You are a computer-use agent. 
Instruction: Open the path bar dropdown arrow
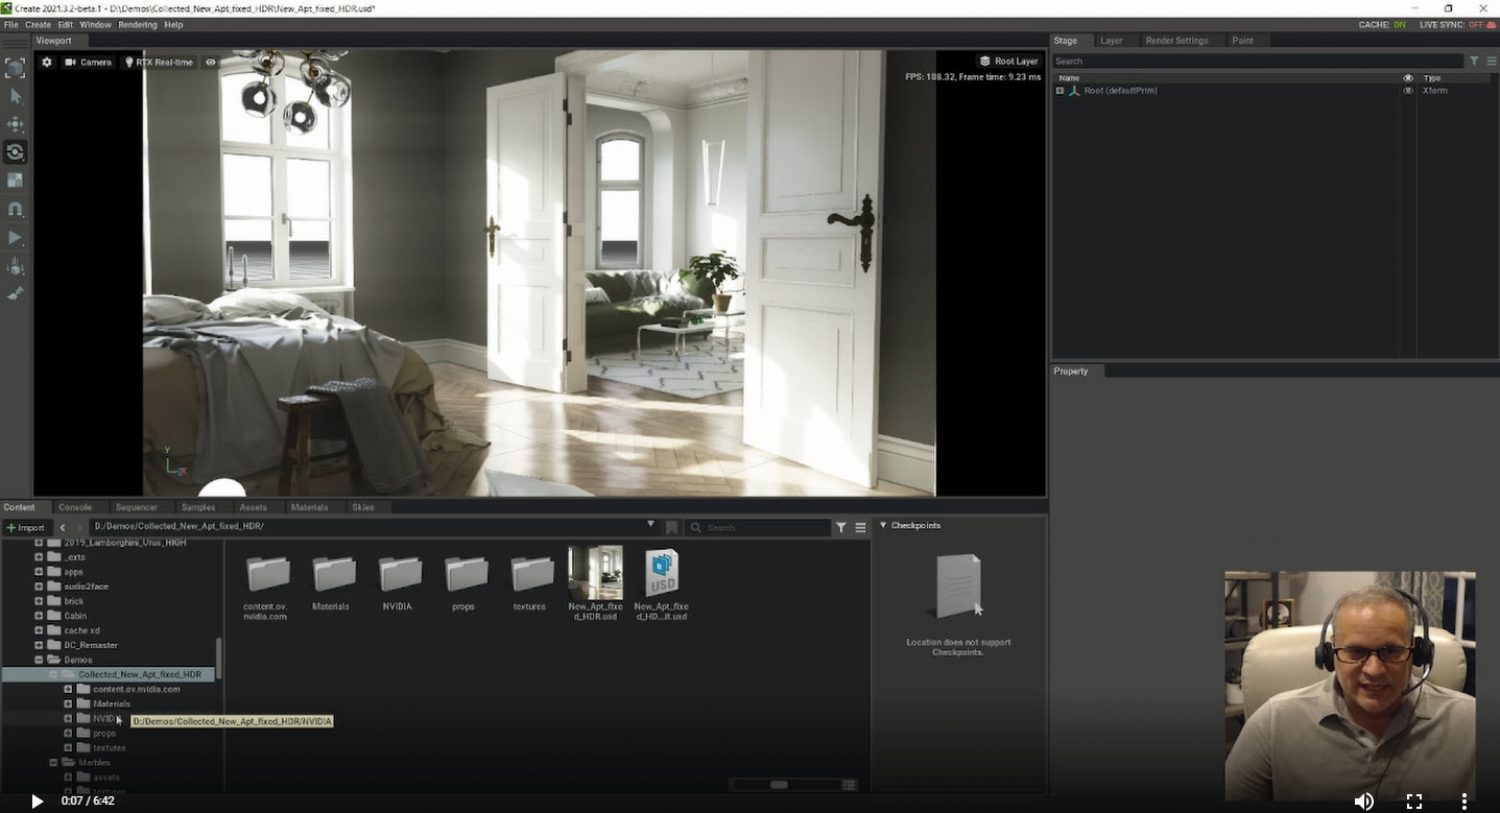(650, 525)
